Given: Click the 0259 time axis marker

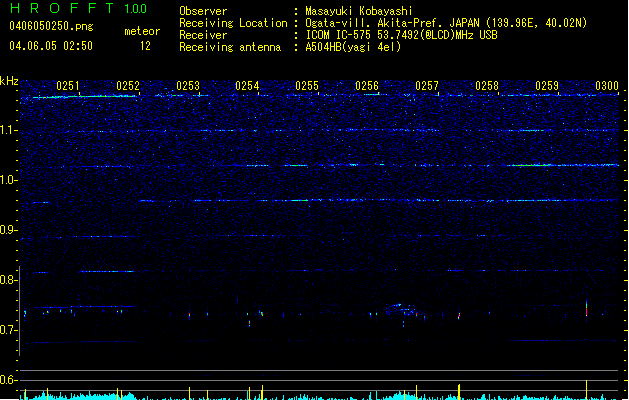Looking at the screenshot, I should tap(547, 86).
